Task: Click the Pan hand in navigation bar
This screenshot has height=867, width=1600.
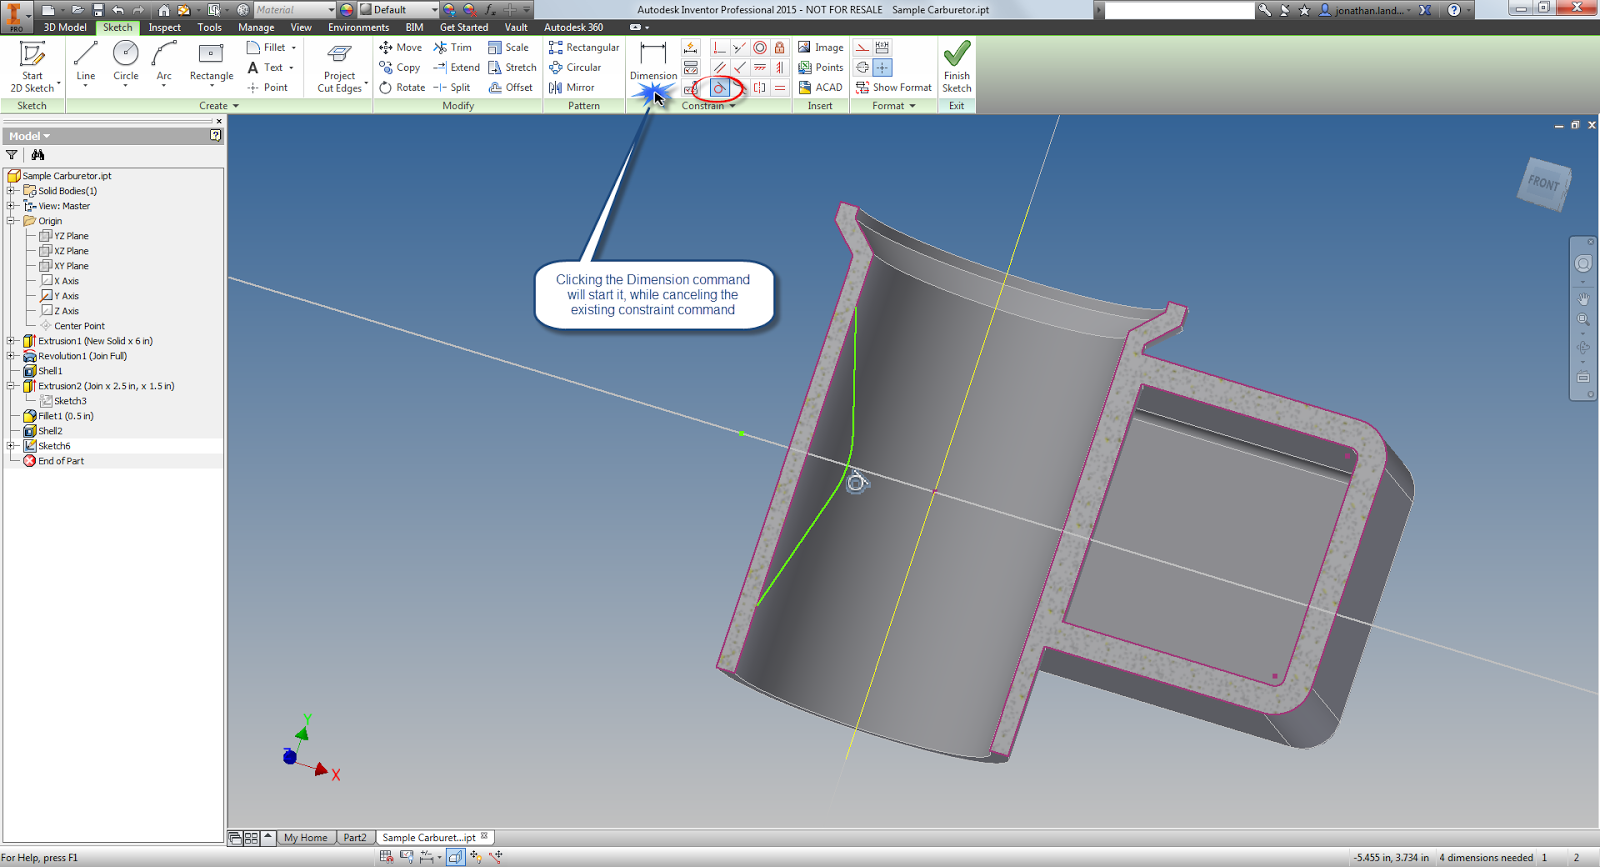Action: (1583, 298)
